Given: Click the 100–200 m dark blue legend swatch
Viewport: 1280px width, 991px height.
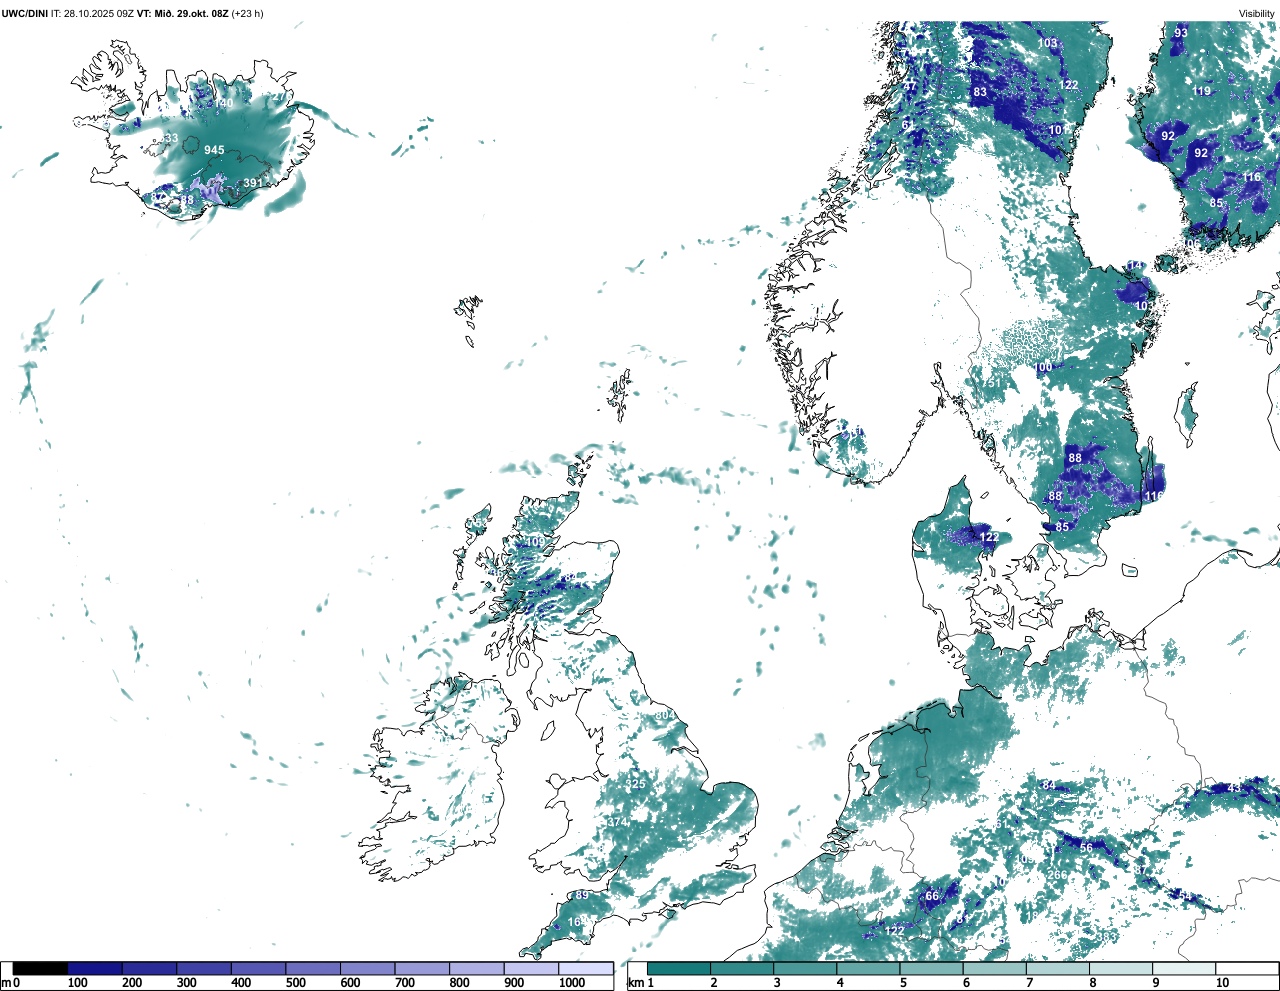Looking at the screenshot, I should pos(95,968).
